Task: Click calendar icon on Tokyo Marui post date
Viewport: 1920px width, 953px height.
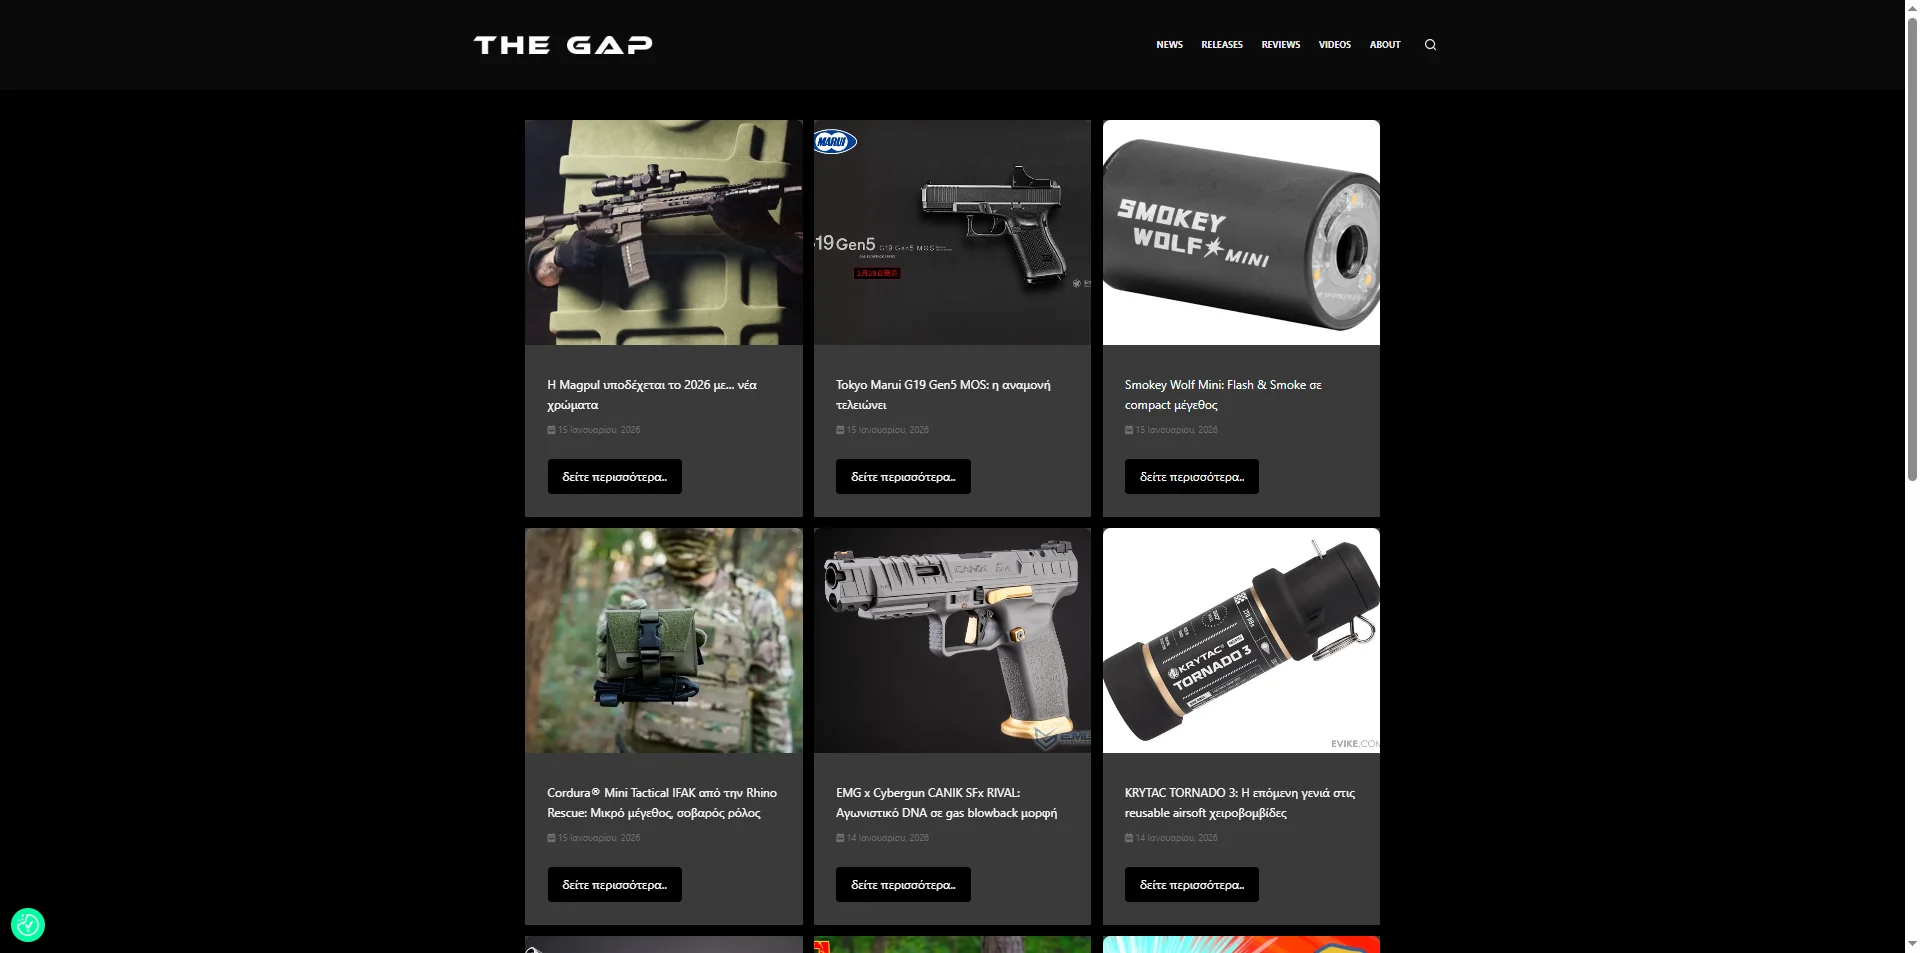Action: (840, 430)
